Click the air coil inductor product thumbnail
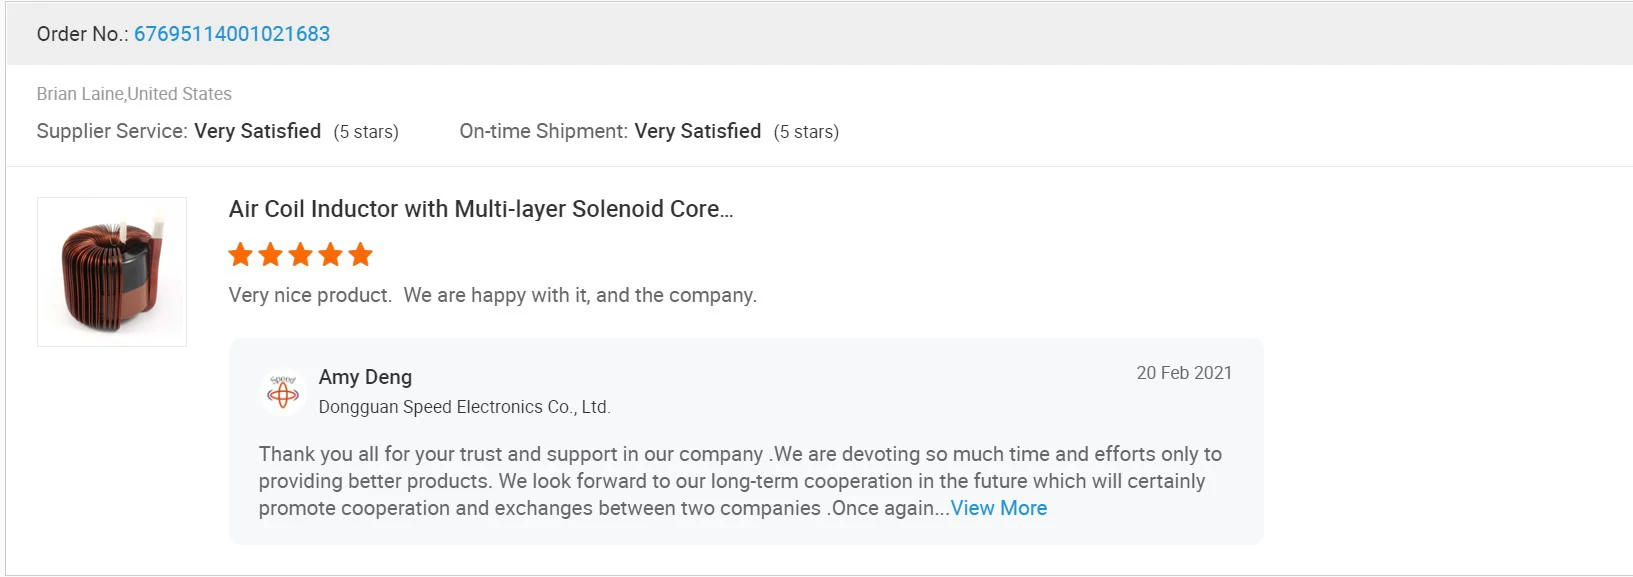The height and width of the screenshot is (577, 1633). (x=112, y=272)
